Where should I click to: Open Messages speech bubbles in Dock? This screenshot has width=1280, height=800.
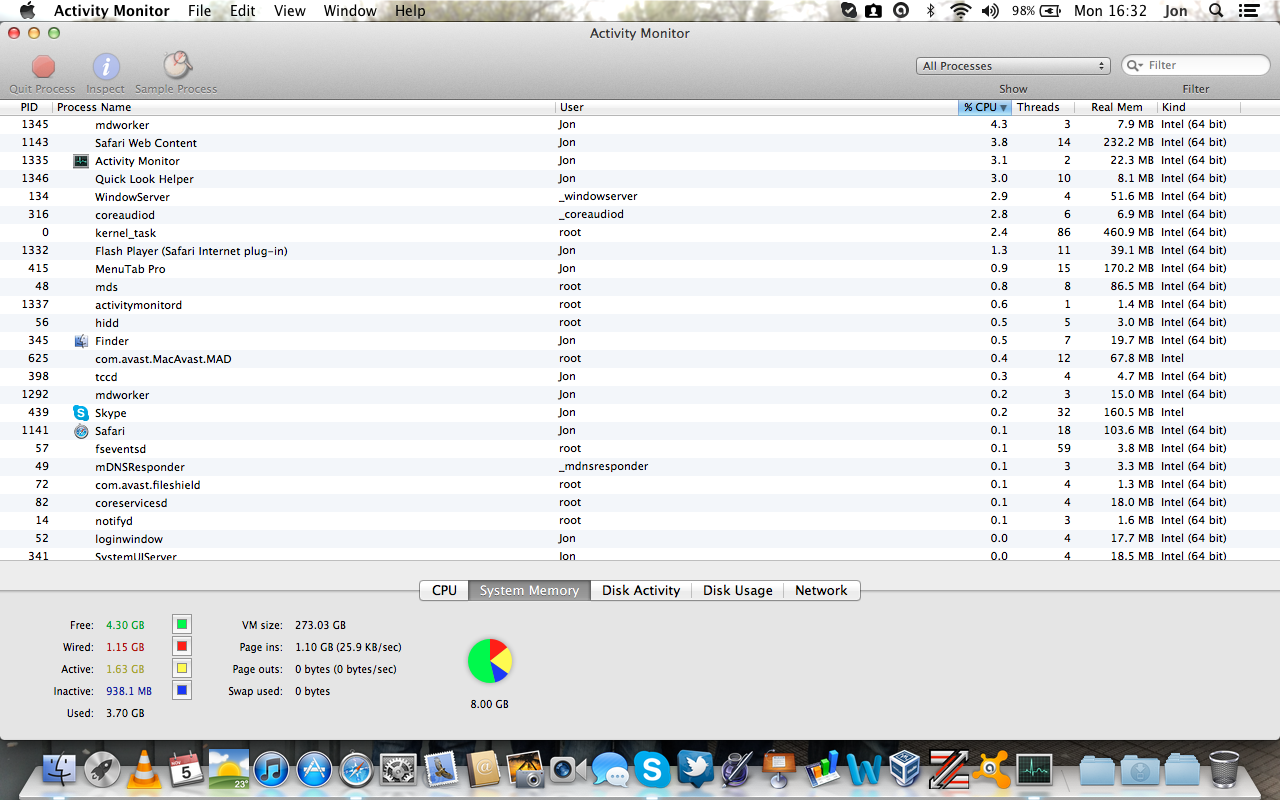pos(610,769)
